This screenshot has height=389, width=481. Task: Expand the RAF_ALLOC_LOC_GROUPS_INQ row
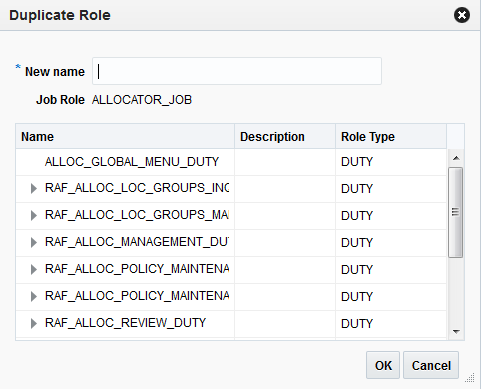[x=33, y=188]
